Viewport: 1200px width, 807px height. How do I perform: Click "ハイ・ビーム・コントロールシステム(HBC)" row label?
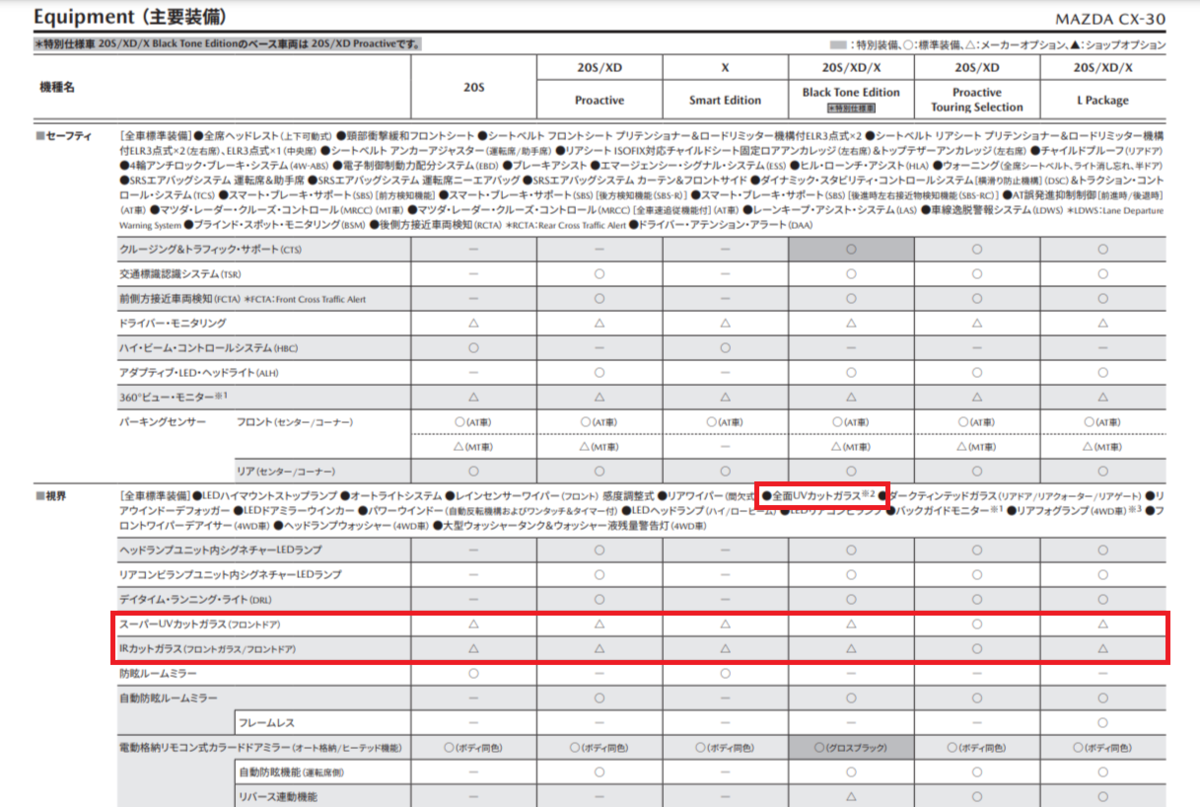pyautogui.click(x=208, y=348)
